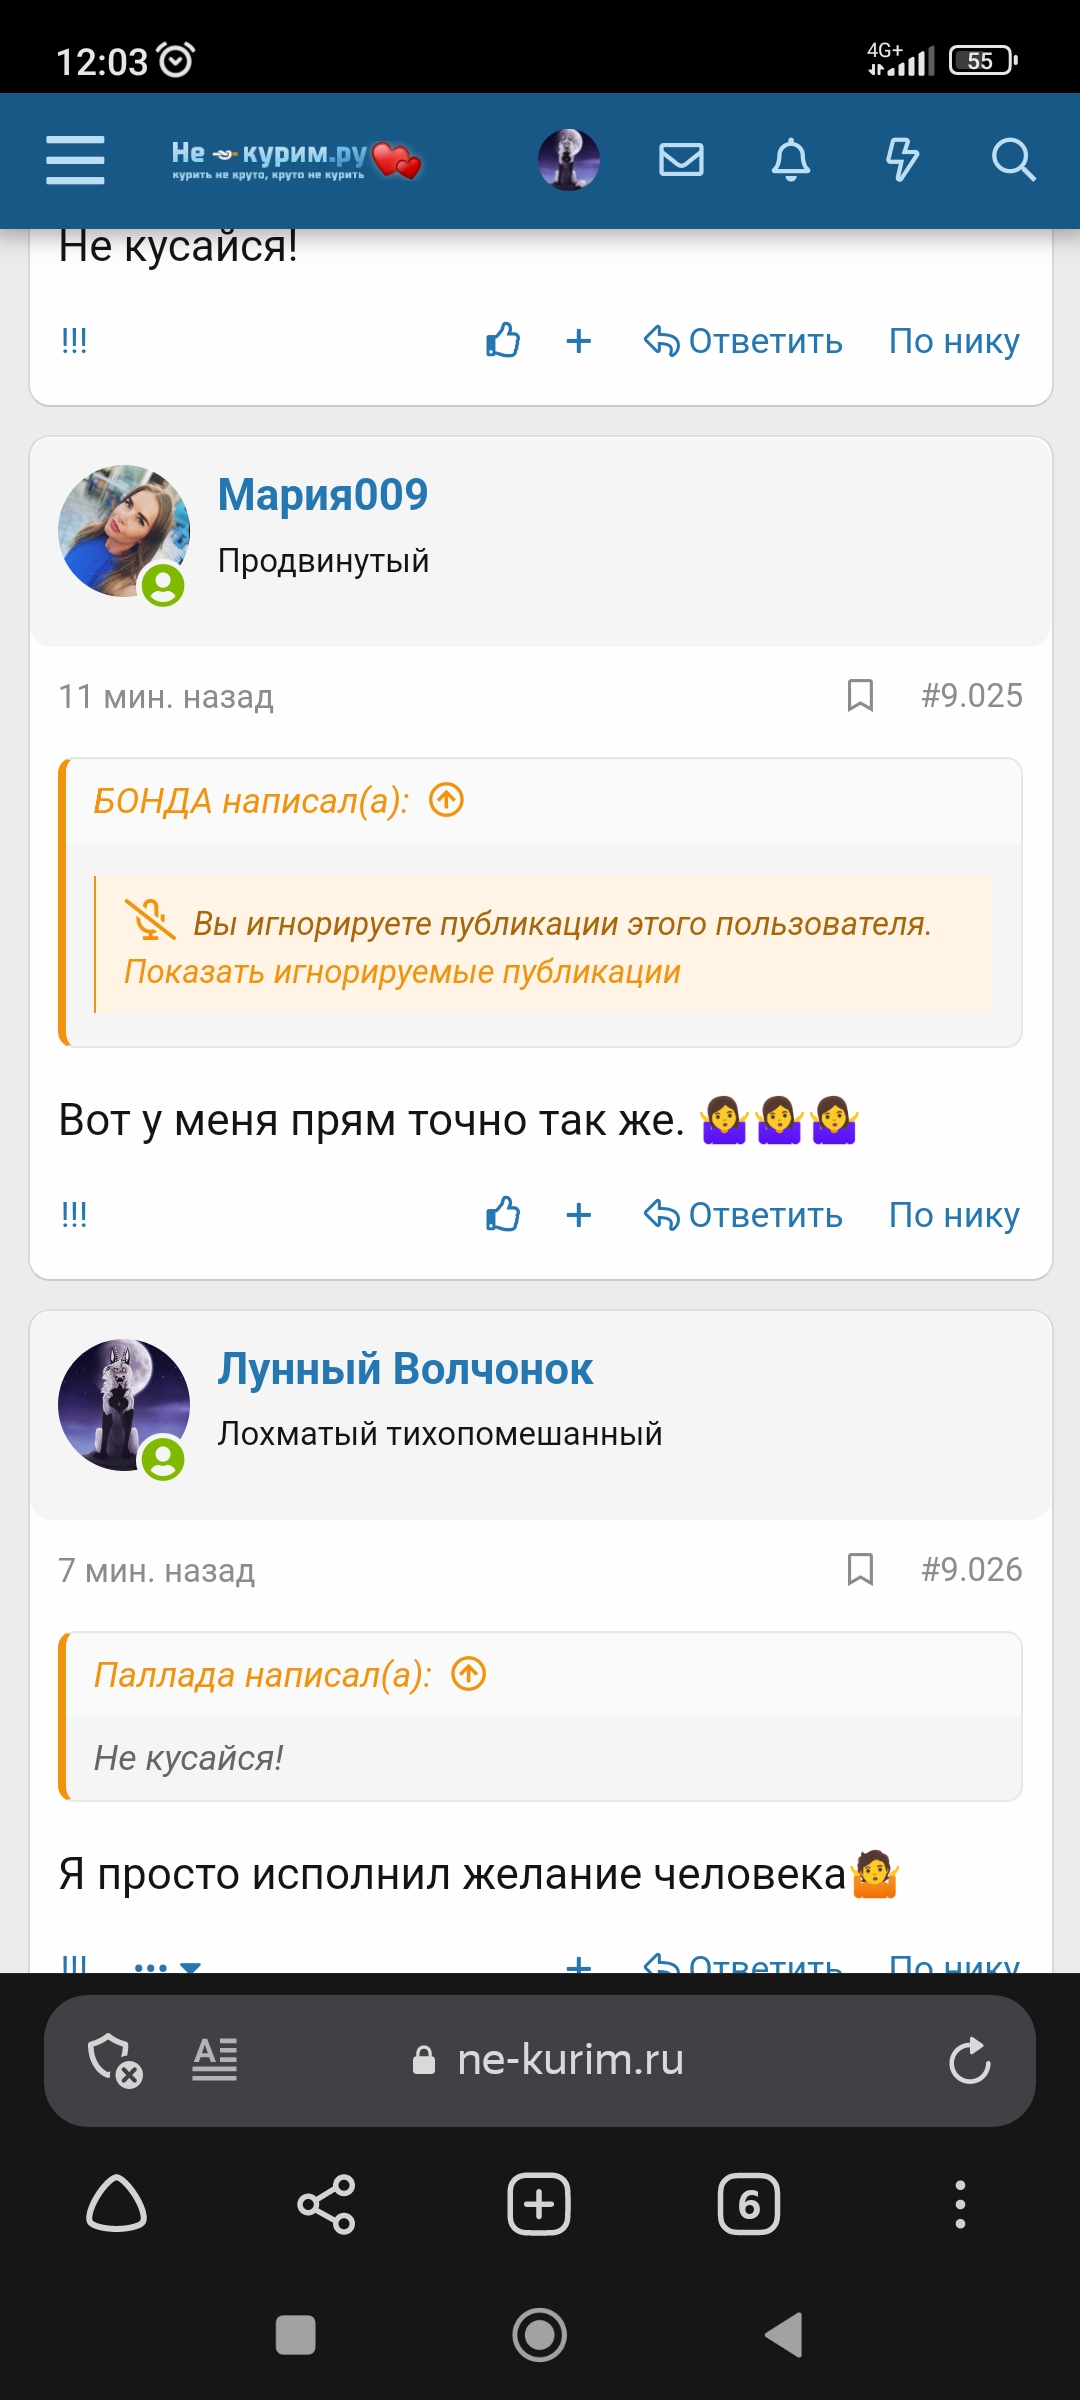This screenshot has height=2400, width=1080.
Task: Bookmark post #9.025
Action: click(860, 696)
